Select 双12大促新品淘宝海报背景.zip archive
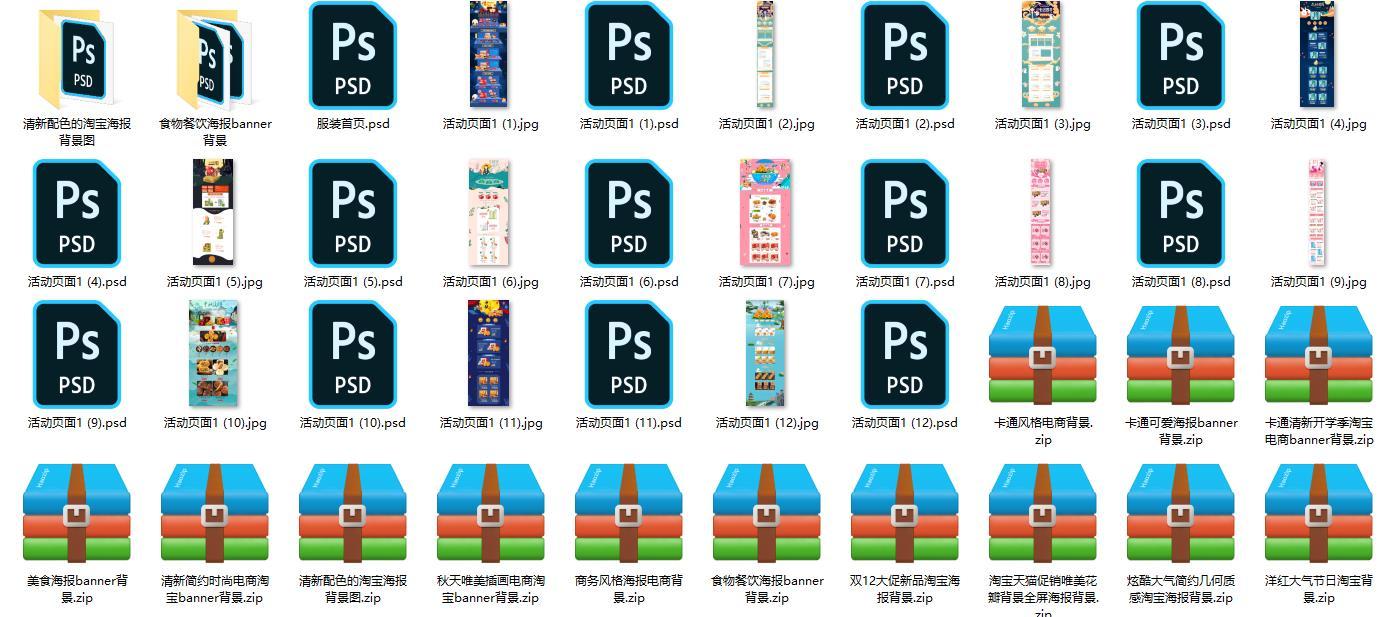The height and width of the screenshot is (617, 1378). [x=905, y=512]
